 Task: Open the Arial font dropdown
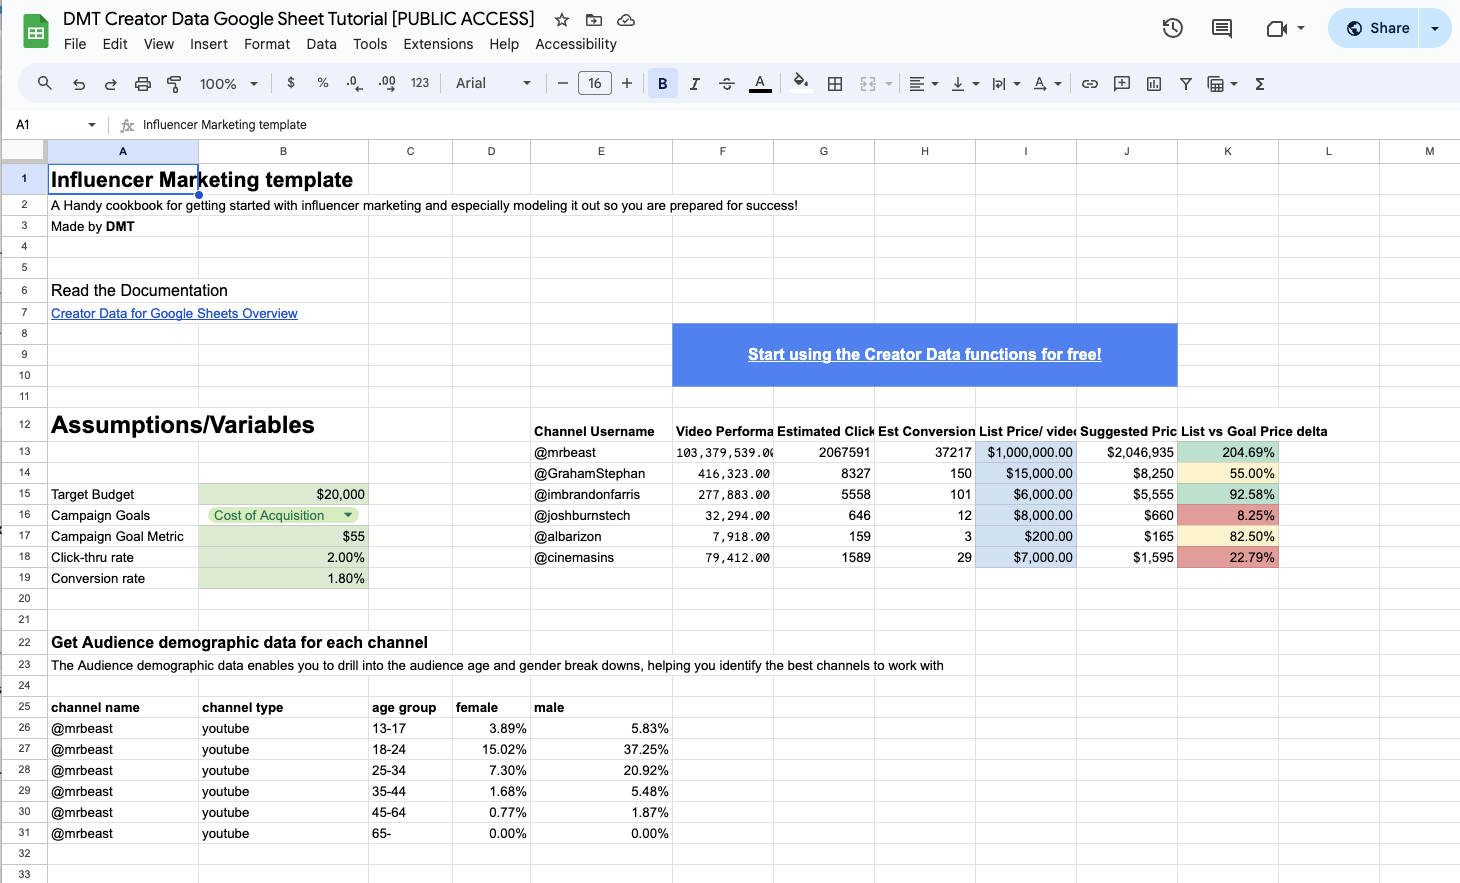tap(493, 83)
